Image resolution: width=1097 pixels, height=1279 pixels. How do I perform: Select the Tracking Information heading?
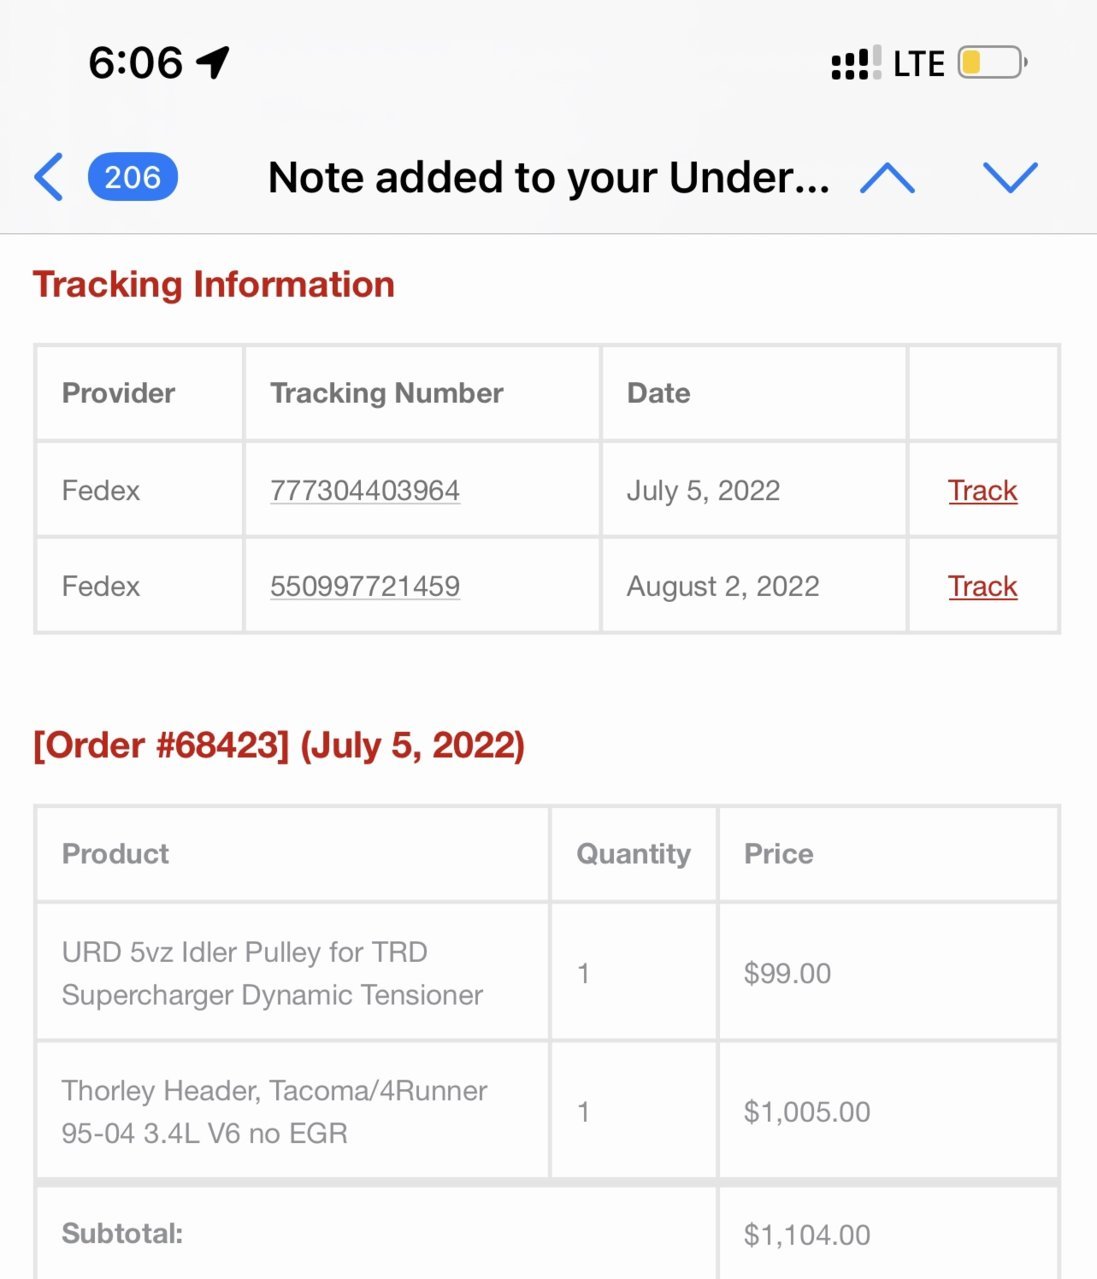point(214,284)
